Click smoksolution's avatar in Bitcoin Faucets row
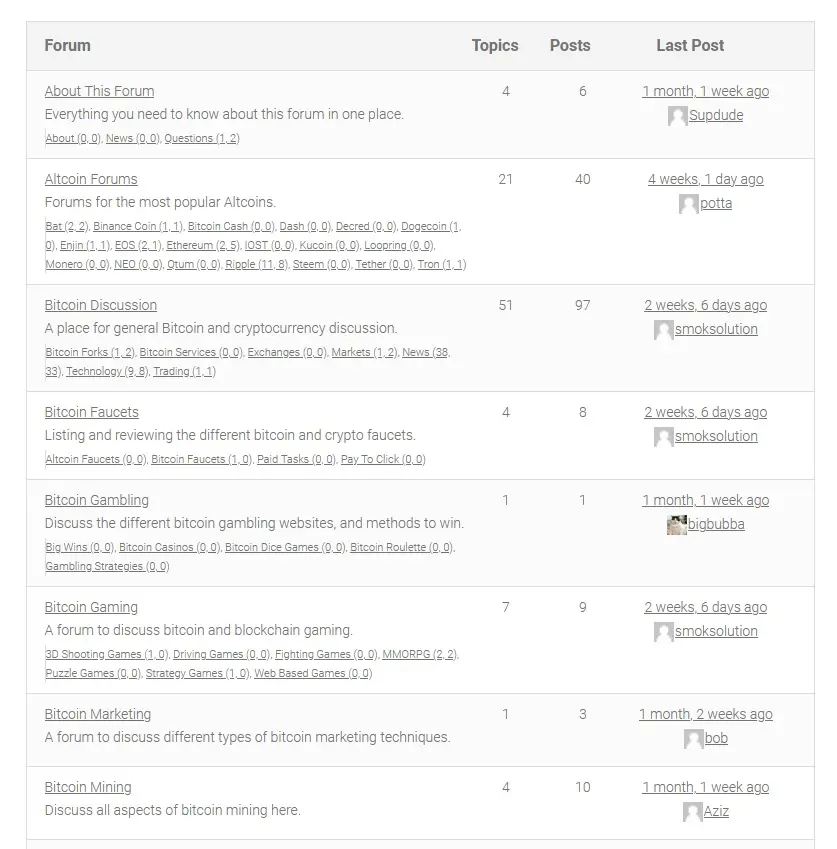The image size is (837, 849). click(x=664, y=437)
